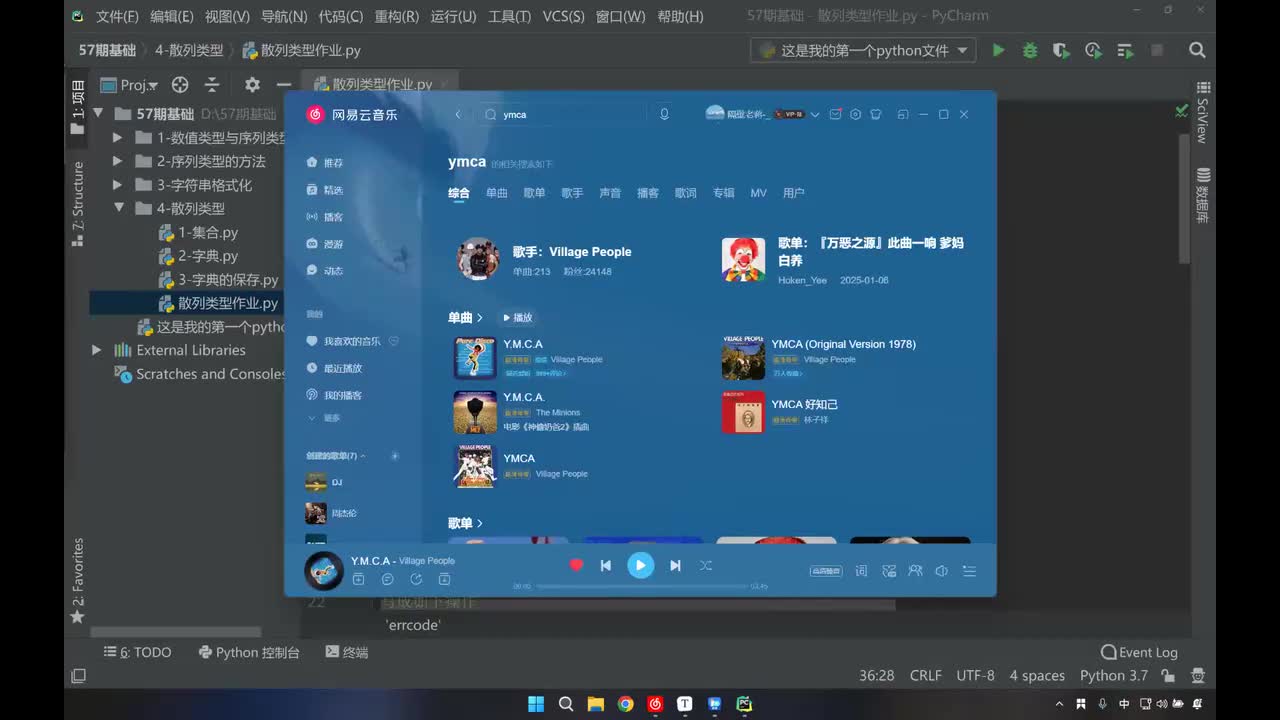Screen dimensions: 1280x720
Task: Expand the External Libraries node
Action: (x=97, y=350)
